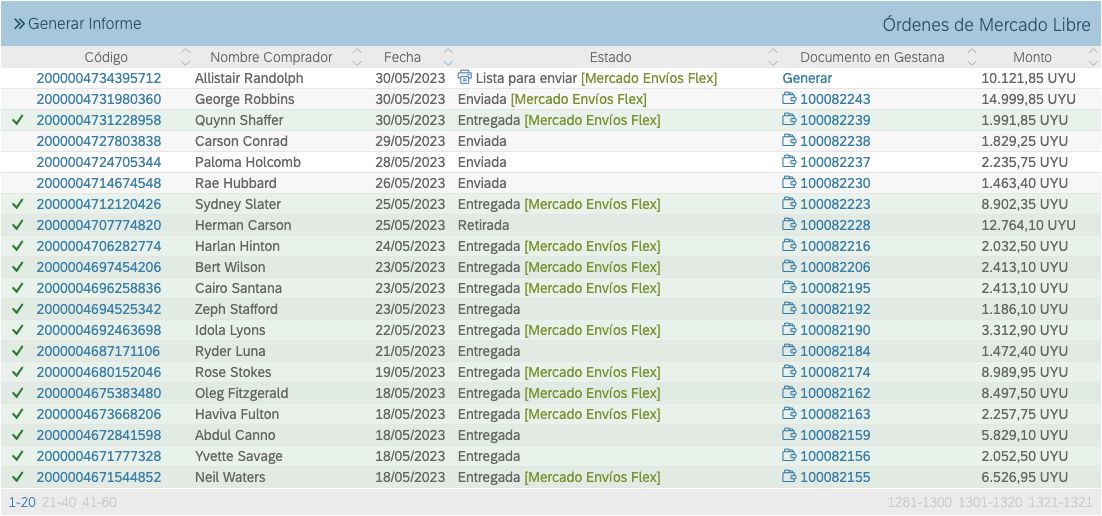Jump to last page 1321-1321

[1061, 502]
